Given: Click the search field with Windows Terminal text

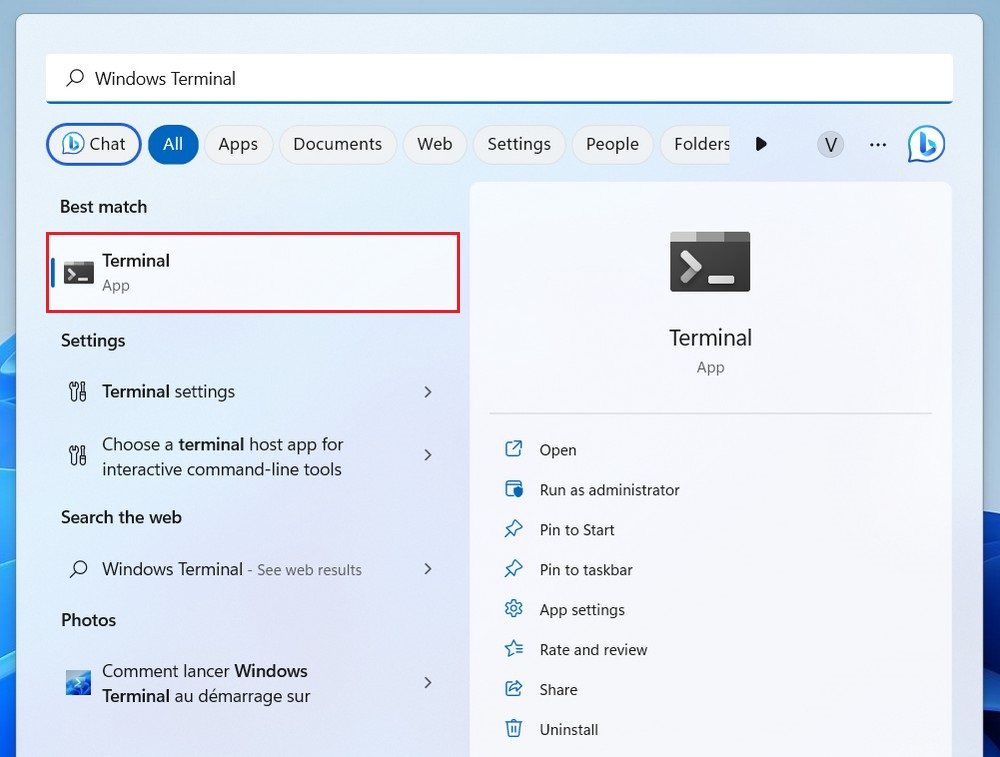Looking at the screenshot, I should pos(499,78).
